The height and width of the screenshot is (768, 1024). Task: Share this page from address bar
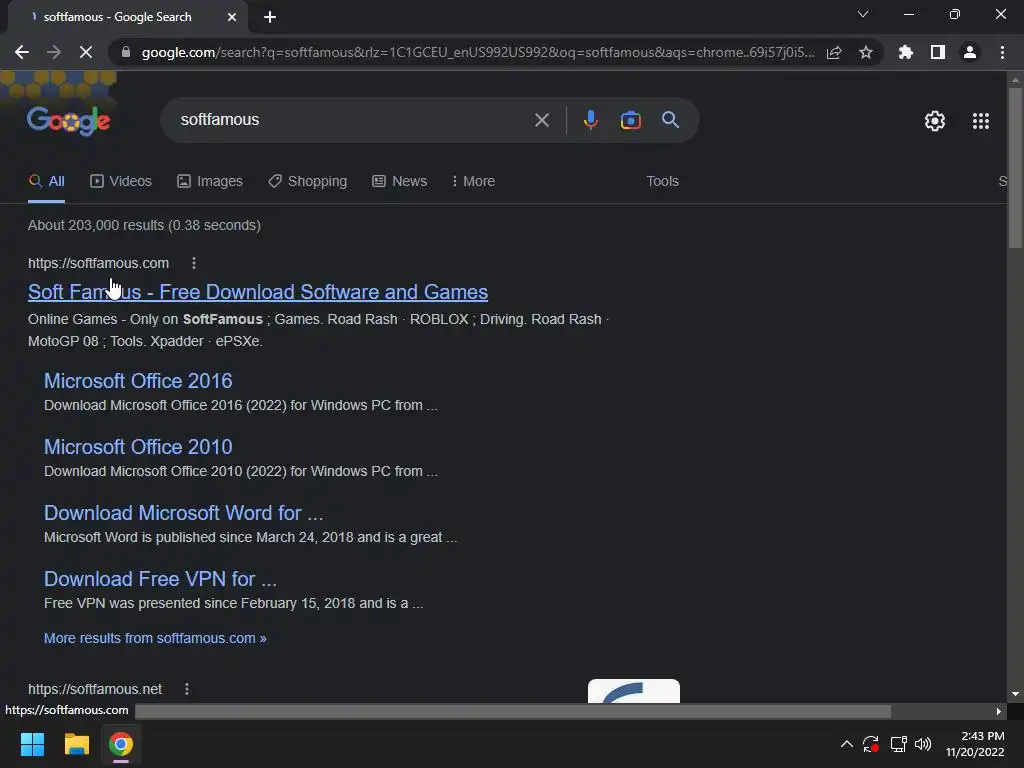click(834, 52)
